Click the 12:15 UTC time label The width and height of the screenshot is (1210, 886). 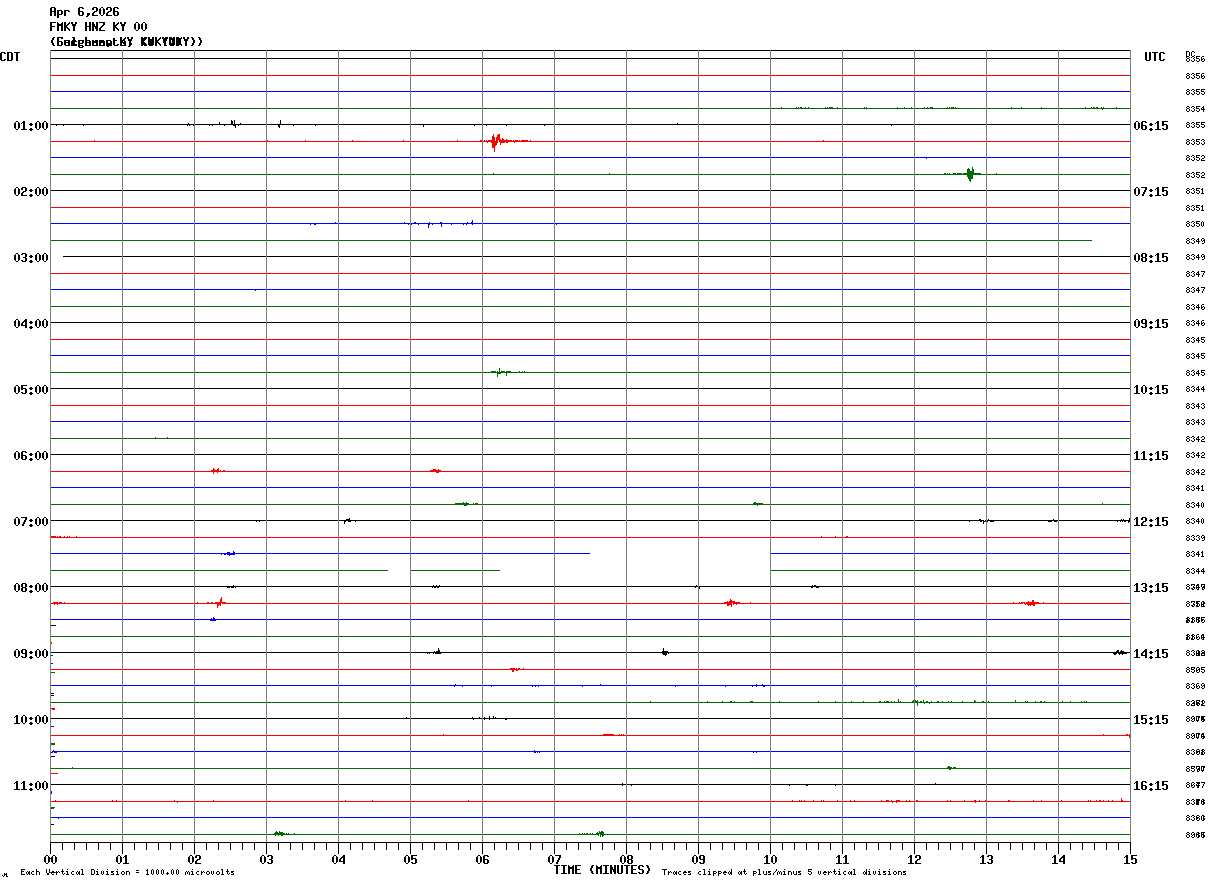click(x=1151, y=521)
